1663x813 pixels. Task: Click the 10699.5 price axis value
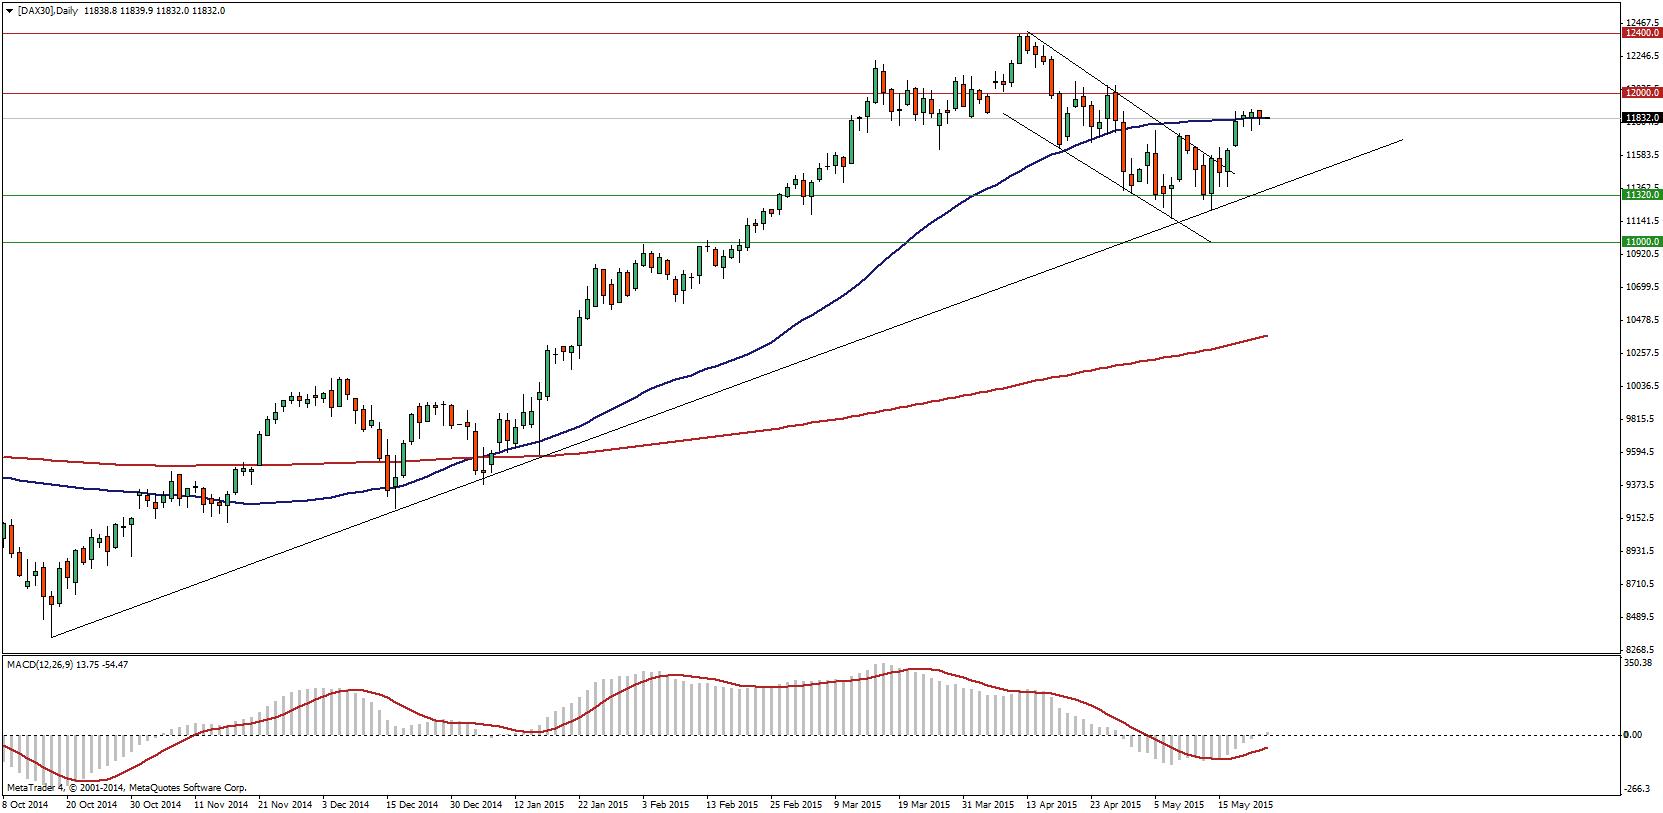pyautogui.click(x=1644, y=287)
